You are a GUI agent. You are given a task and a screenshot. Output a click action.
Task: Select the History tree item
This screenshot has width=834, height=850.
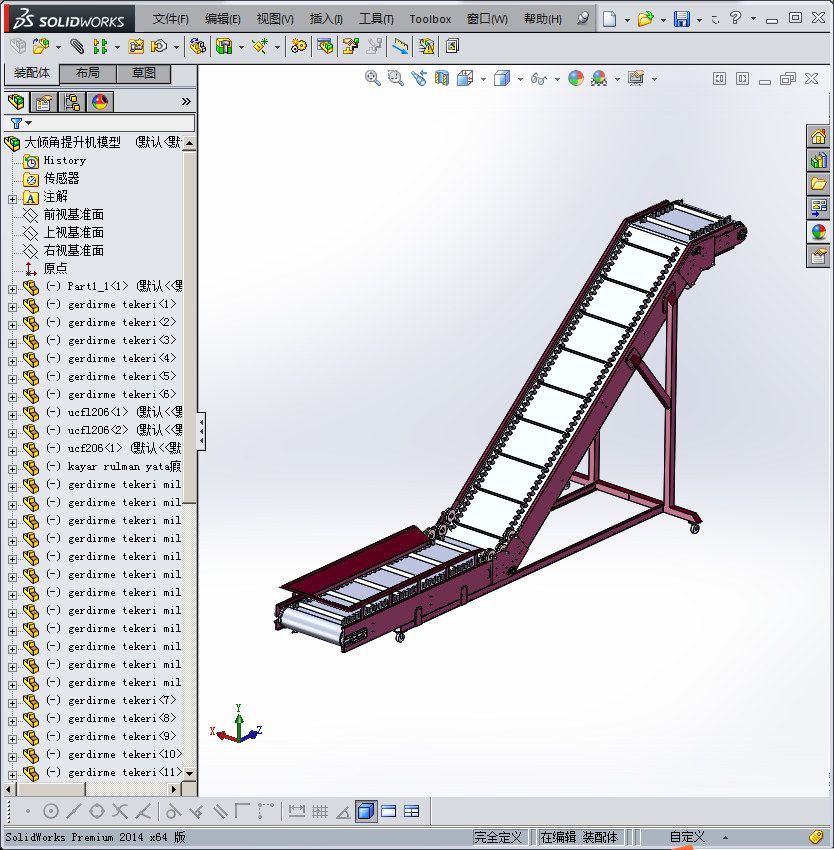point(65,160)
